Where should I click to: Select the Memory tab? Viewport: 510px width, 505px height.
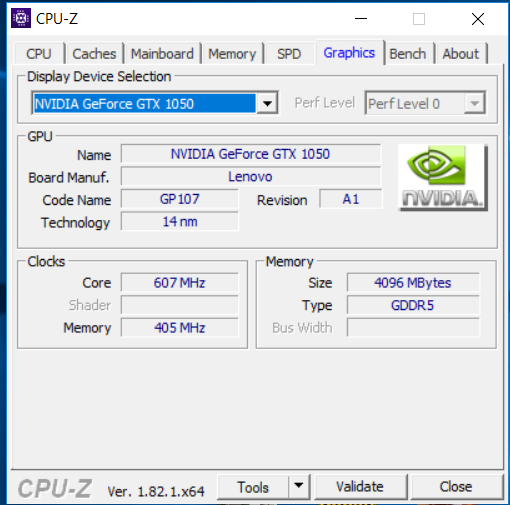232,54
